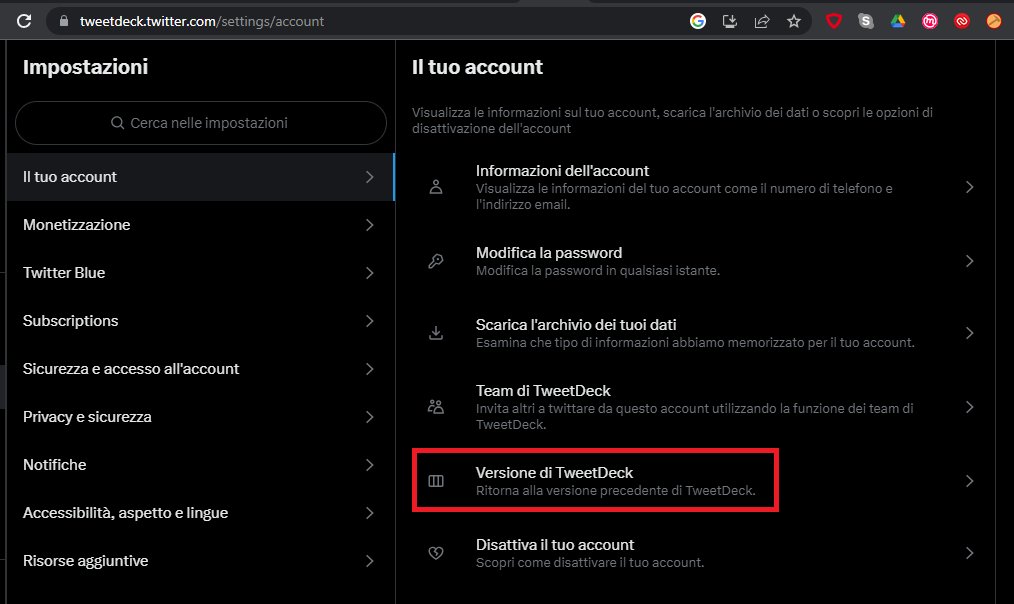Select the columns icon beside Versione di TweetDeck
Screen dimensions: 1014x604
point(435,480)
